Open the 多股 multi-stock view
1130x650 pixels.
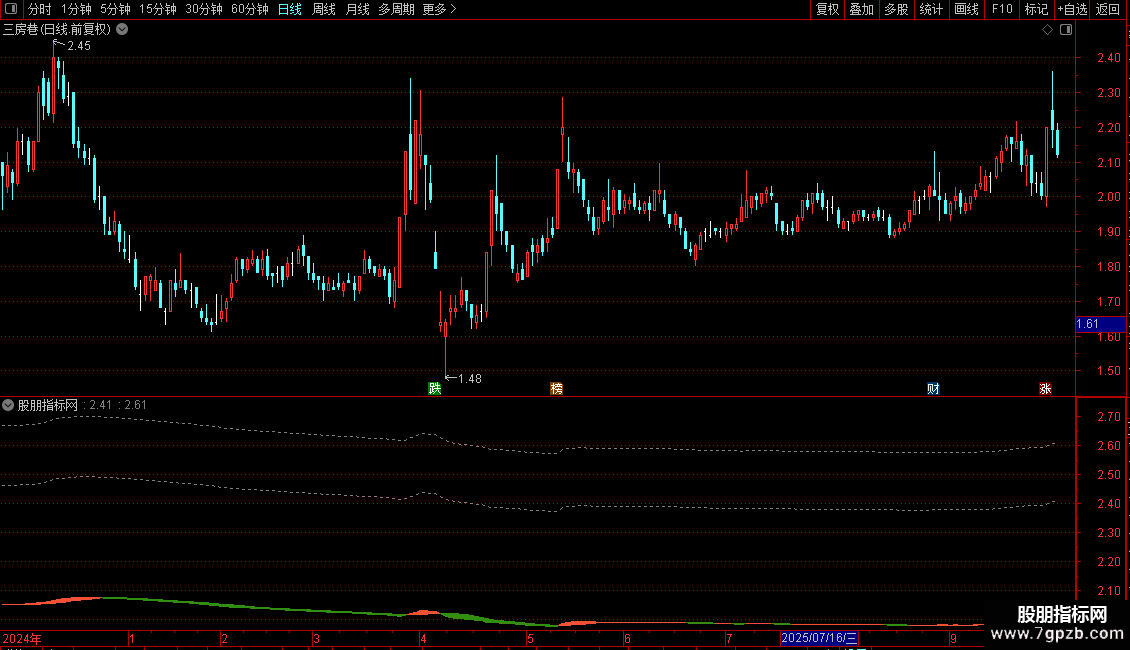(897, 9)
